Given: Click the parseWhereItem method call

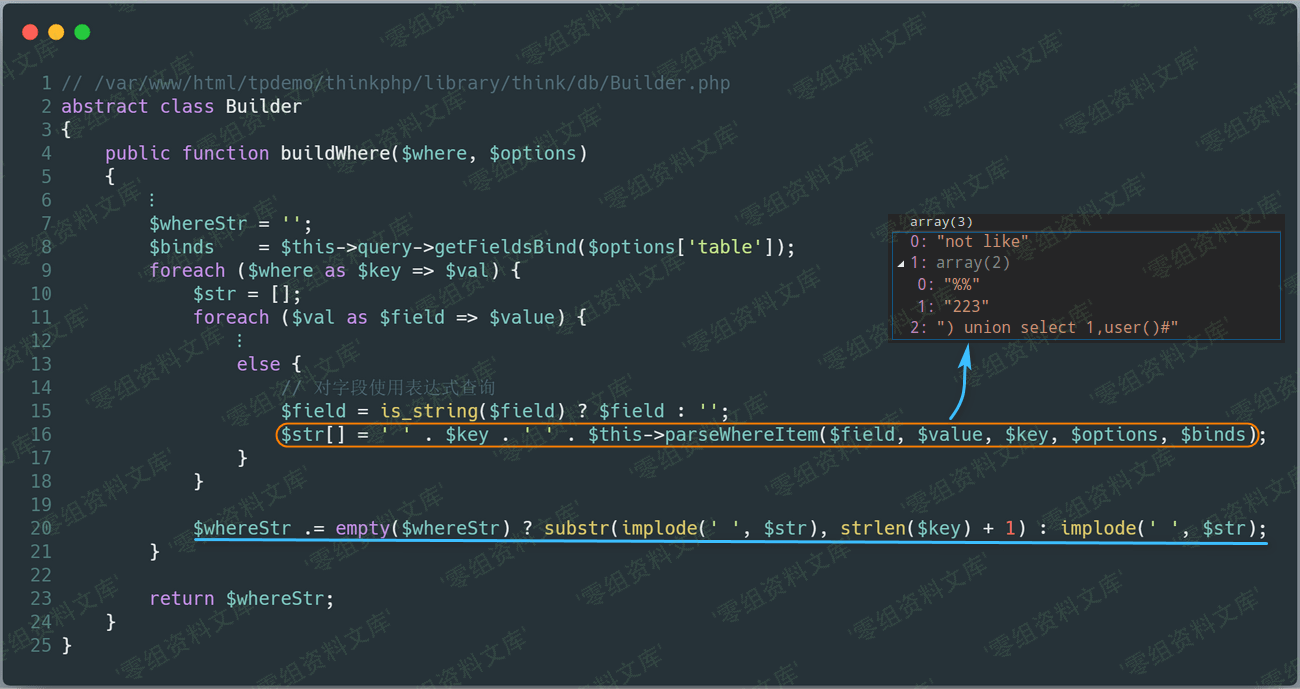Looking at the screenshot, I should [x=741, y=434].
